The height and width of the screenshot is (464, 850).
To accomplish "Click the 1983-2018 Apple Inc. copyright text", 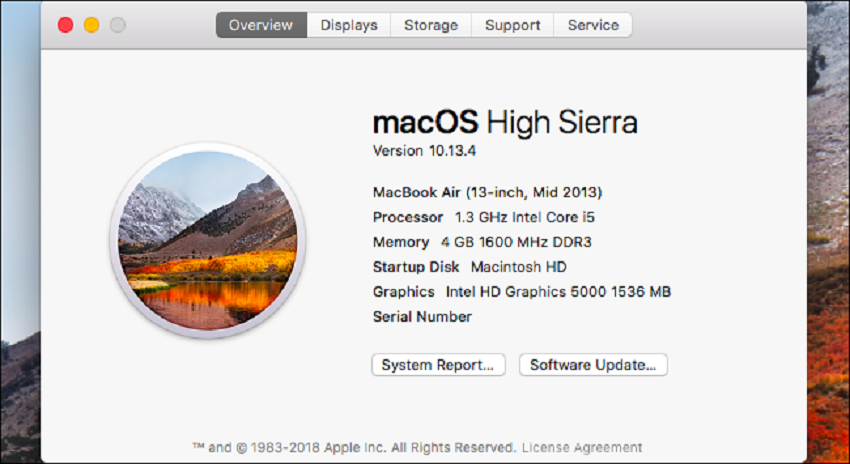I will [x=353, y=448].
